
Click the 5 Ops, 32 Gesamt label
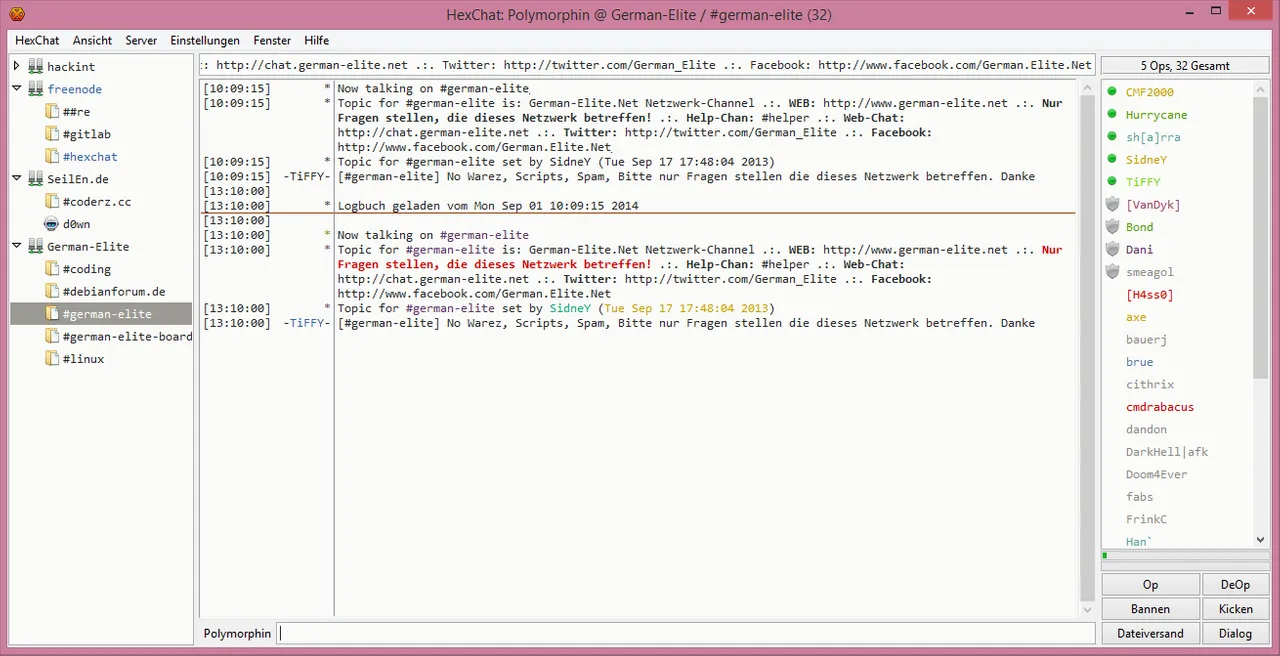pyautogui.click(x=1185, y=66)
